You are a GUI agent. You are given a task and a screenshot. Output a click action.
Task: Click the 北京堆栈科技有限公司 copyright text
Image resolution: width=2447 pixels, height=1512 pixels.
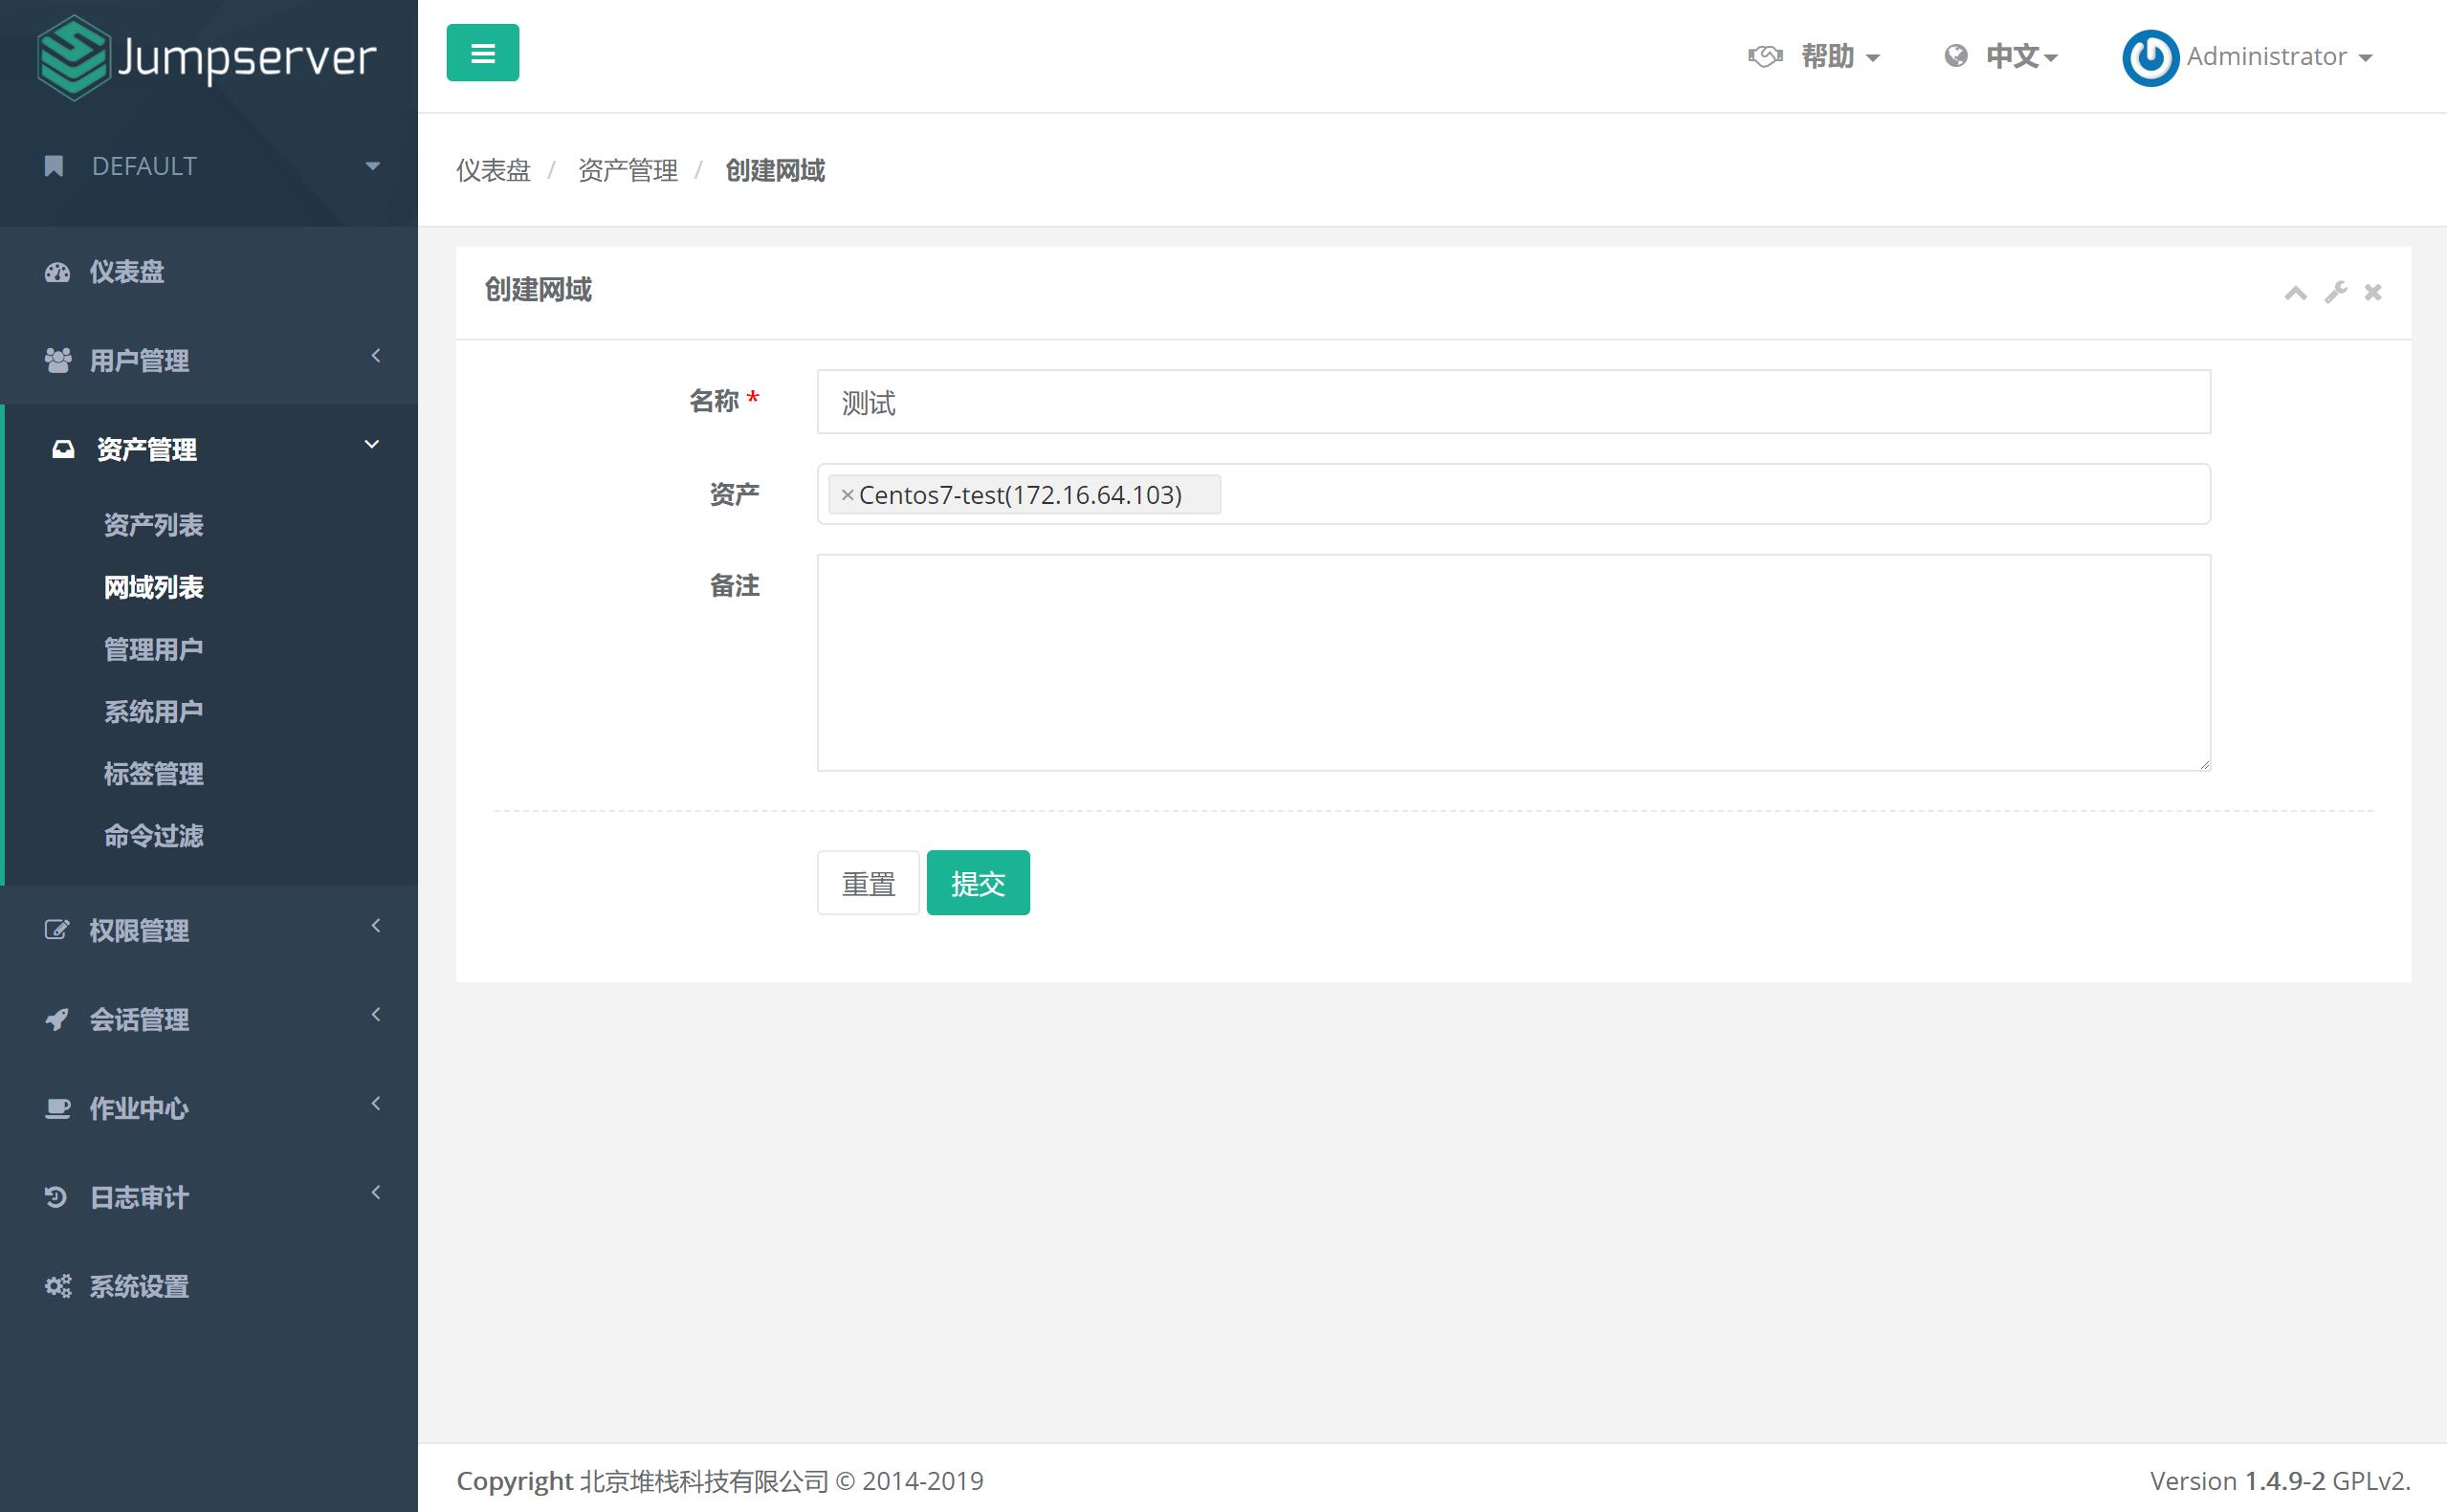coord(704,1480)
